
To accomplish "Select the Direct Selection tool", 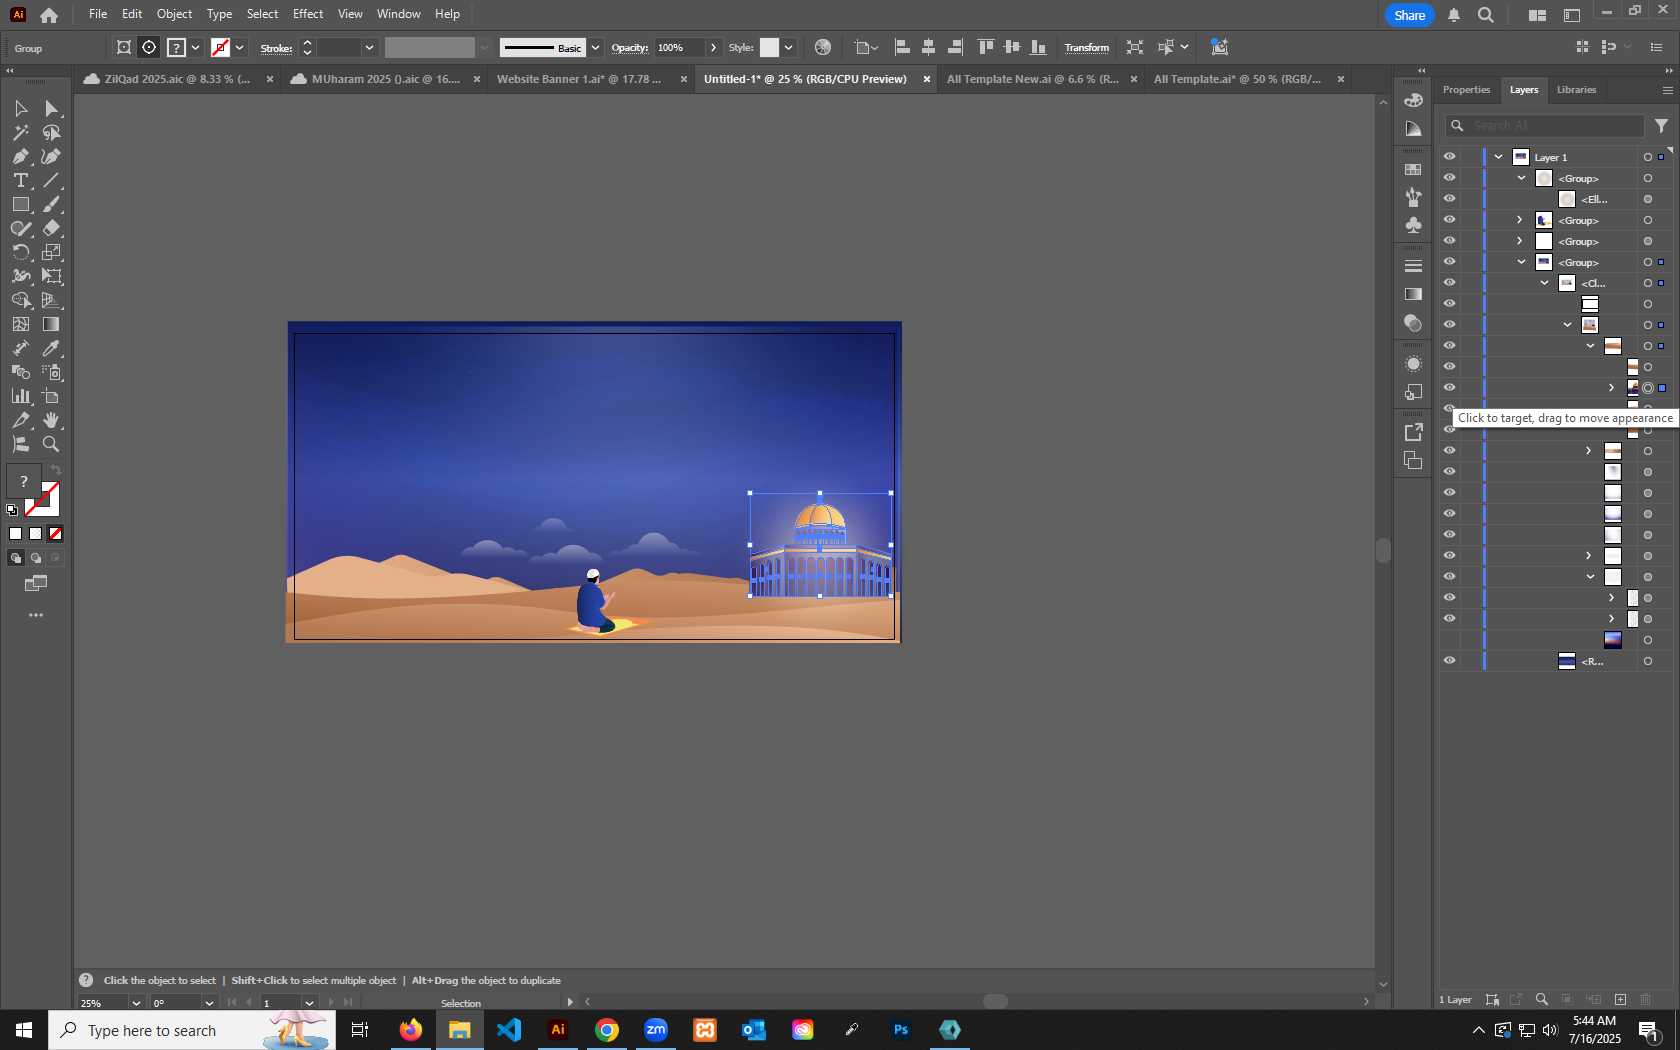I will tap(51, 108).
